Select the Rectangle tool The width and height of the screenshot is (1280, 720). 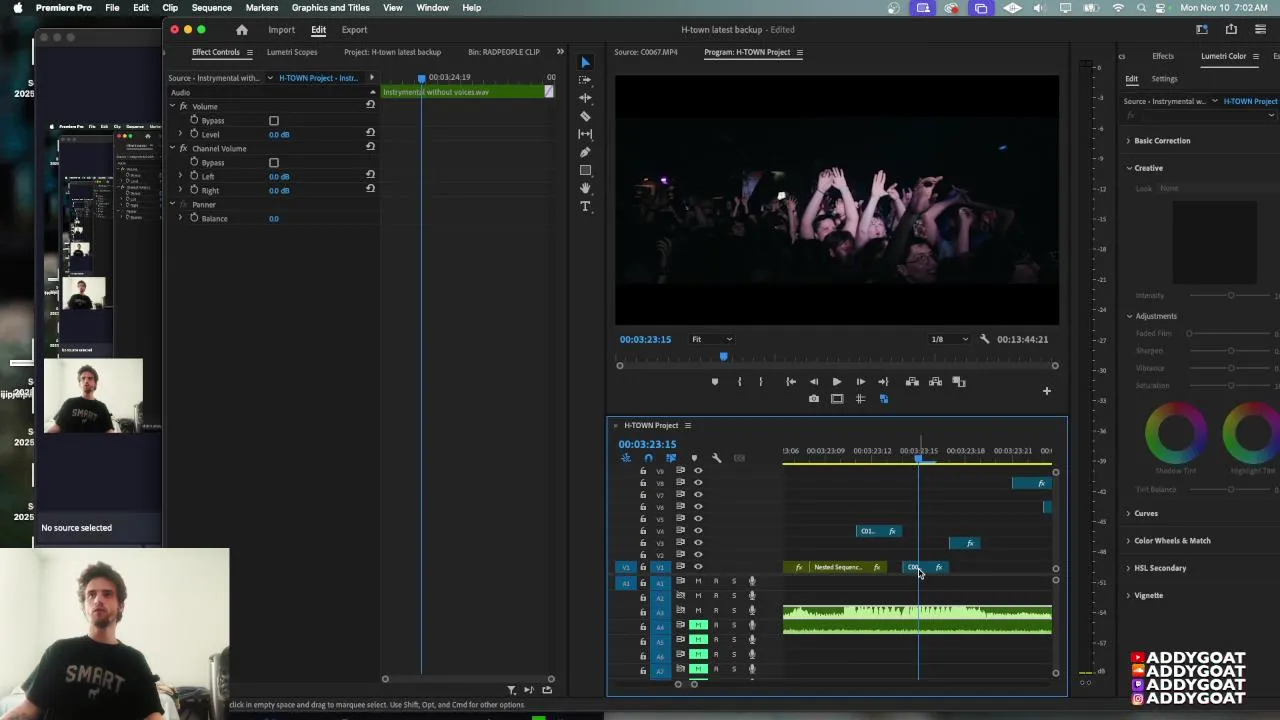pyautogui.click(x=586, y=170)
